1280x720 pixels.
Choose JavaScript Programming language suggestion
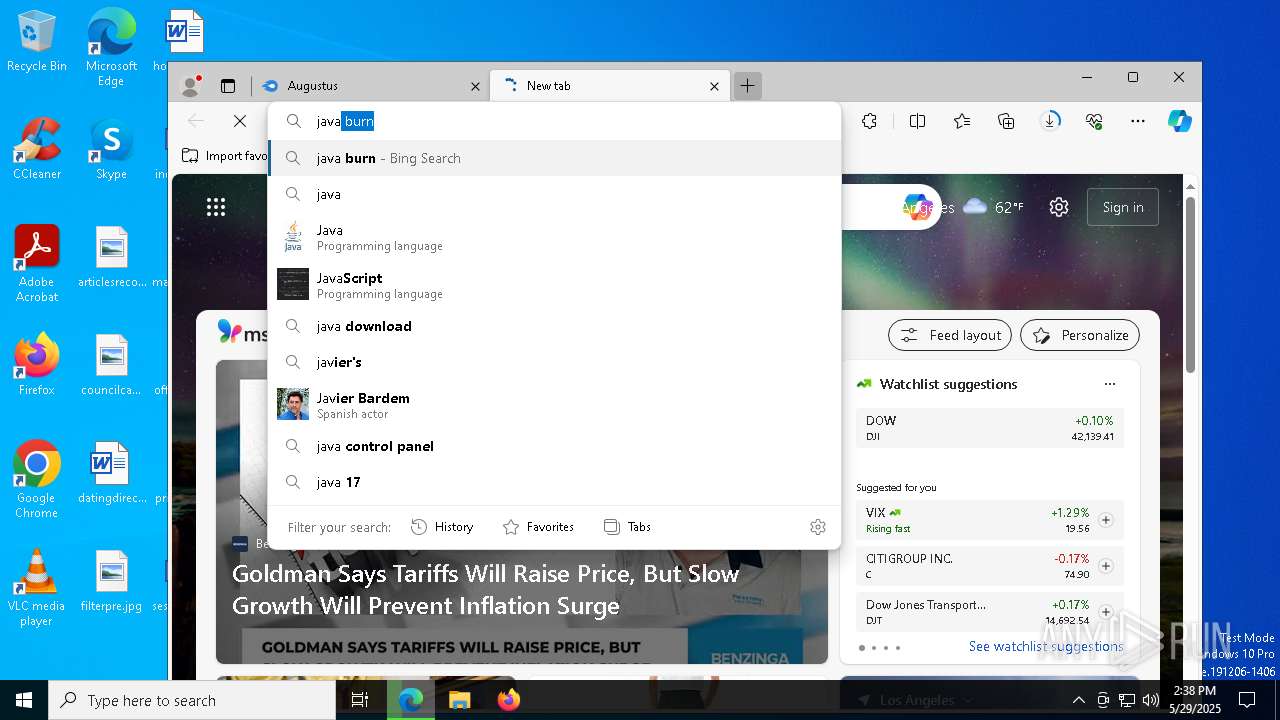pyautogui.click(x=554, y=285)
